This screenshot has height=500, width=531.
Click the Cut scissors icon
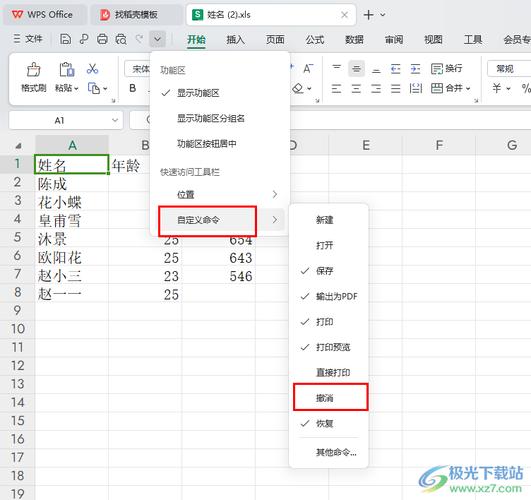[92, 69]
